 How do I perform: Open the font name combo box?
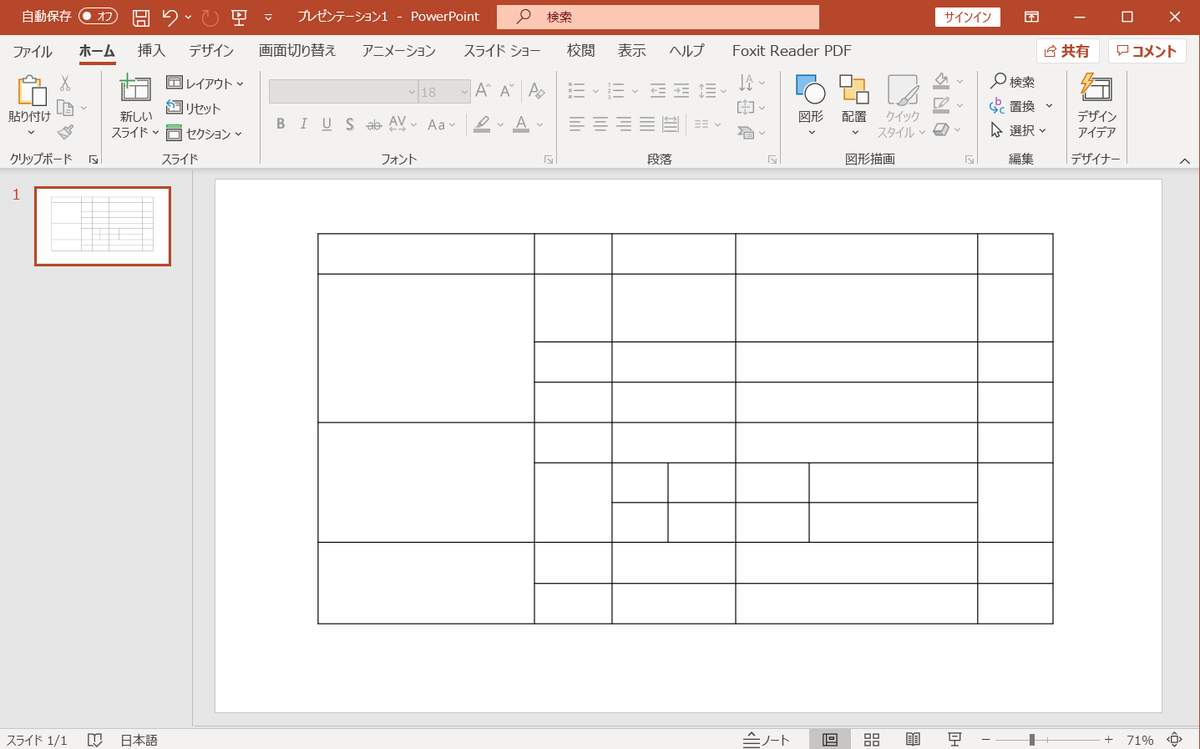pyautogui.click(x=343, y=91)
